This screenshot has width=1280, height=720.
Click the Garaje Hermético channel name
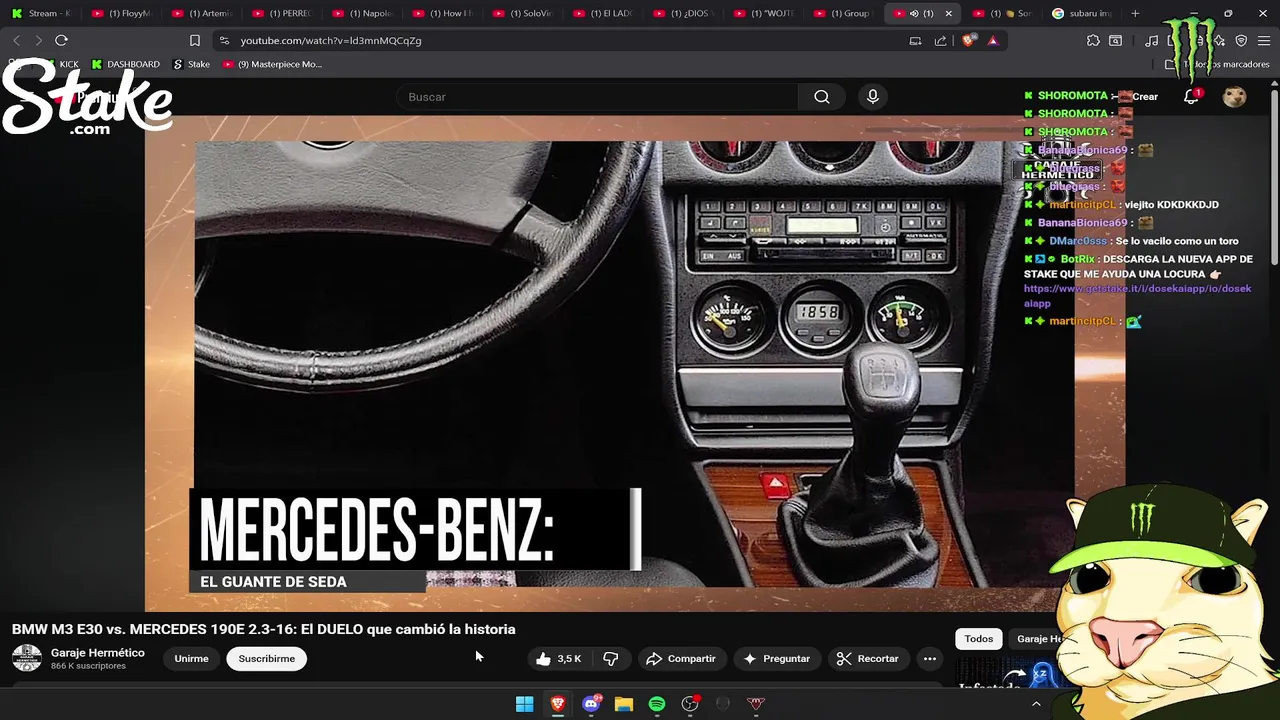click(x=98, y=652)
